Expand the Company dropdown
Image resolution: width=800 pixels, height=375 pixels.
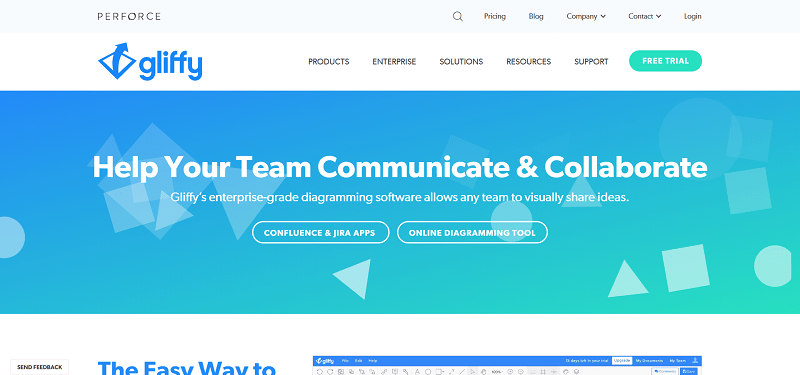click(586, 16)
